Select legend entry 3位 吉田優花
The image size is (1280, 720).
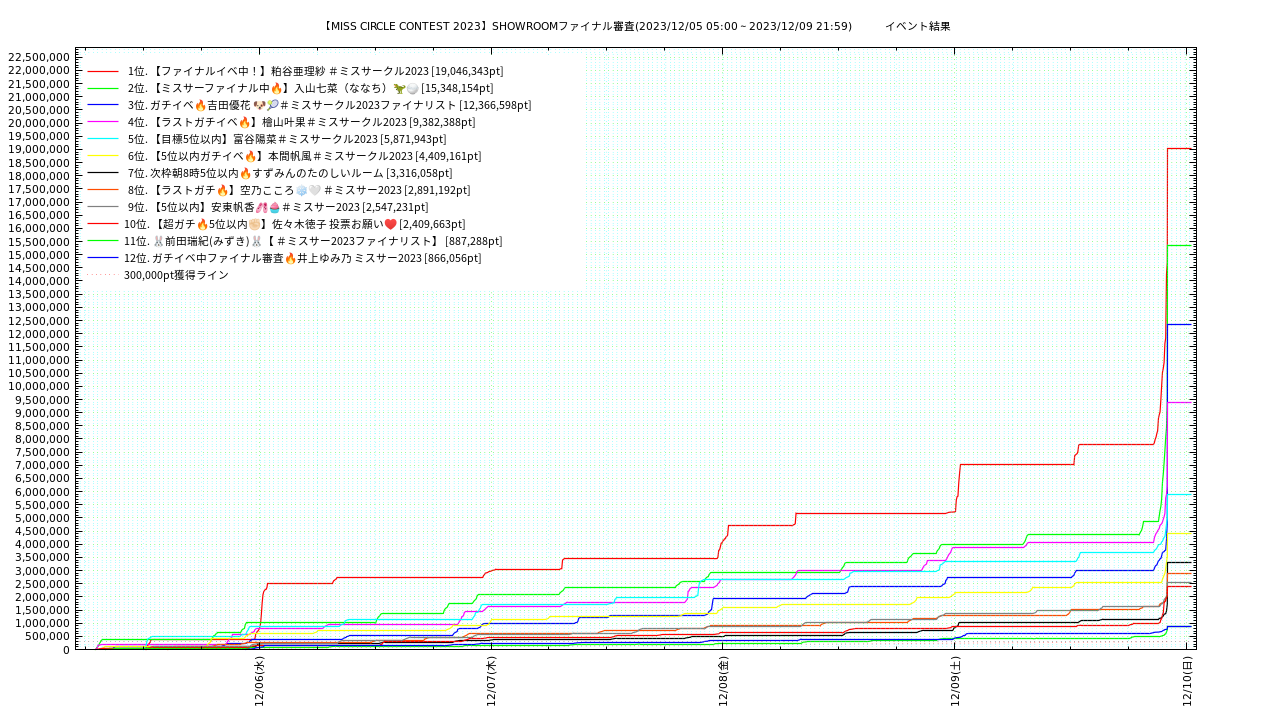tap(329, 105)
